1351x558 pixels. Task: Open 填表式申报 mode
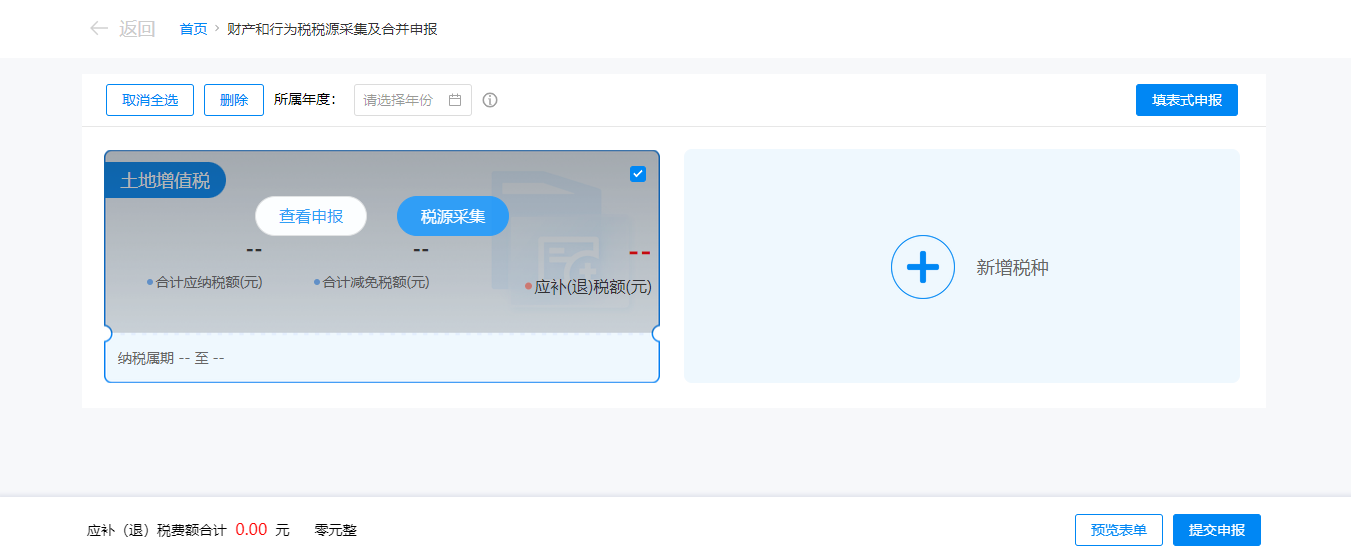[1186, 100]
